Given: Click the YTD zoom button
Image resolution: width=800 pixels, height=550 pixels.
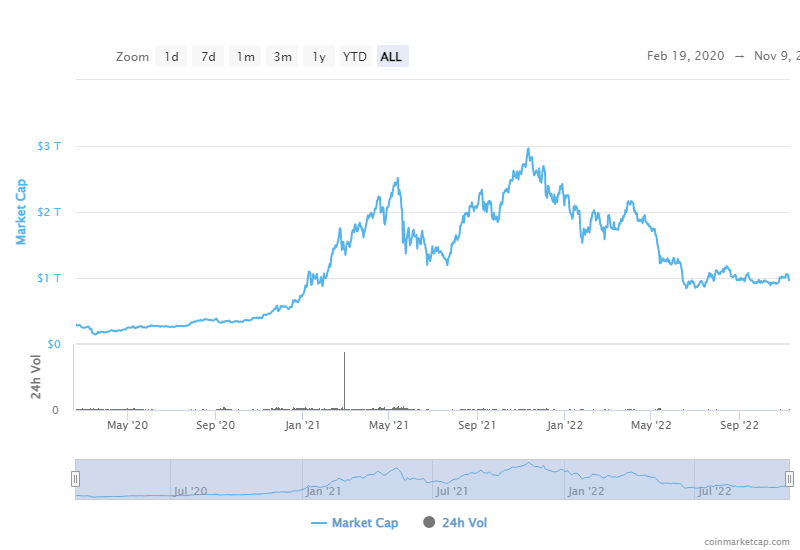Looking at the screenshot, I should coord(355,57).
